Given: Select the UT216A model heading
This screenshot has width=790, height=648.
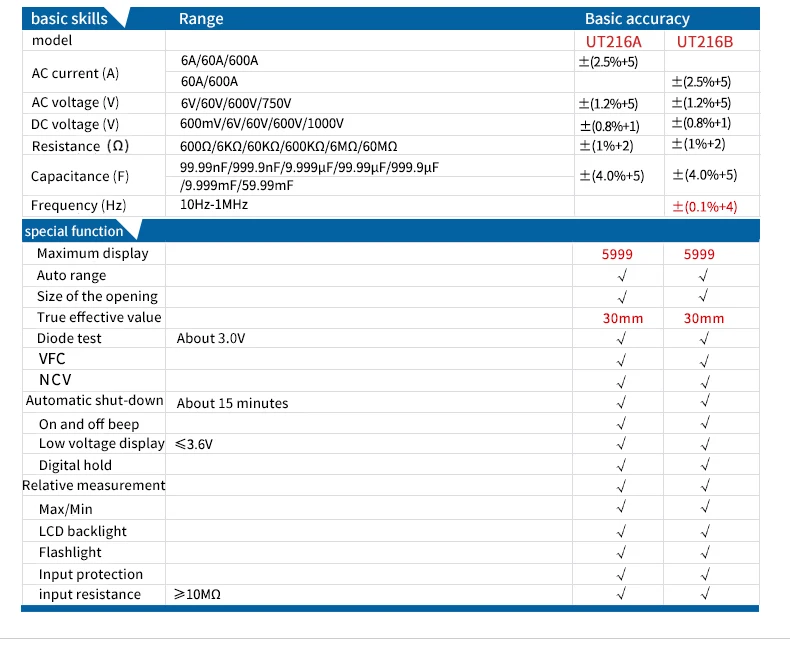Looking at the screenshot, I should 614,41.
